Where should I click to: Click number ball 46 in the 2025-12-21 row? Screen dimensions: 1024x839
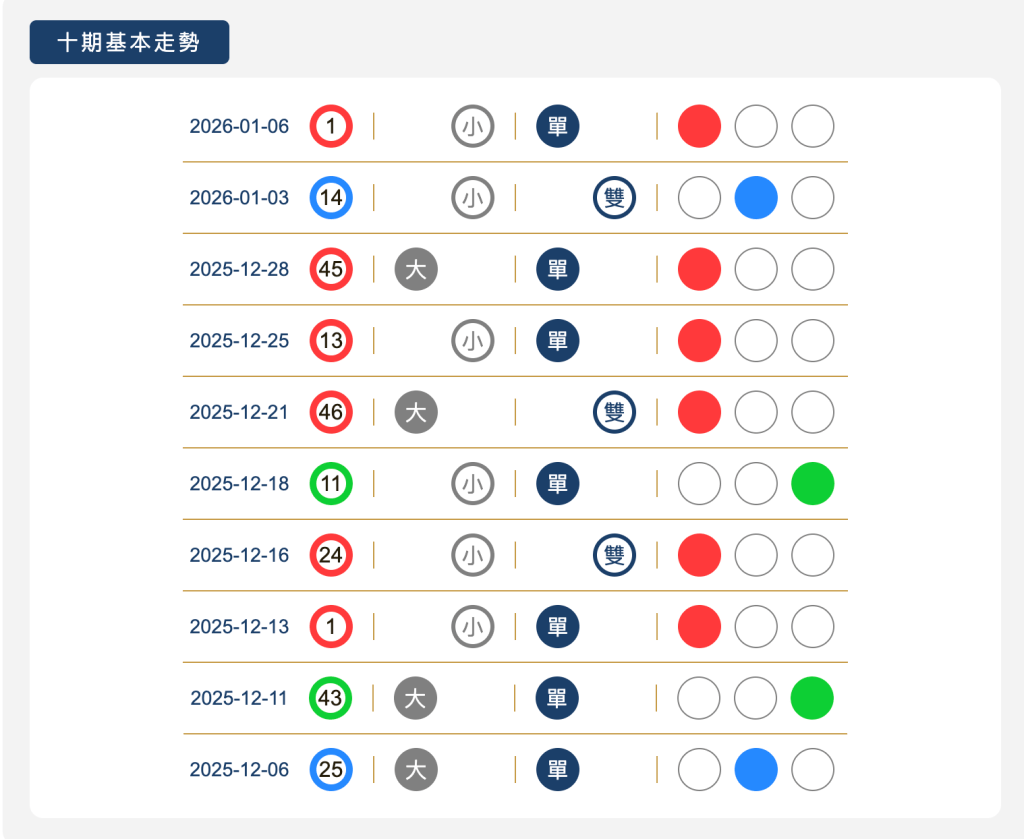pyautogui.click(x=331, y=412)
